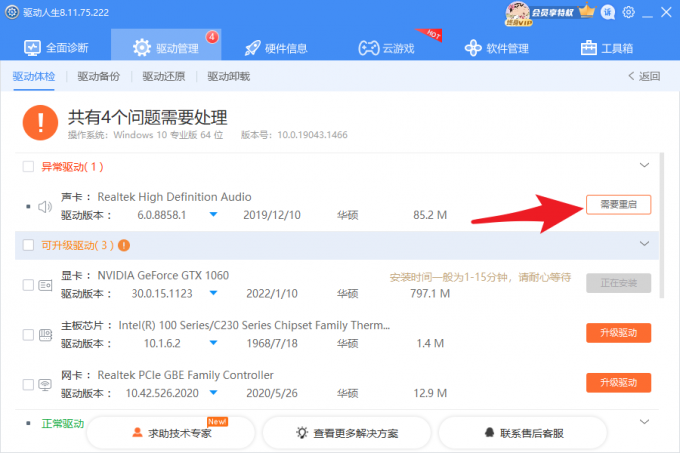
Task: Click the NVIDIA GeForce GTX 1060 name
Action: tap(163, 275)
